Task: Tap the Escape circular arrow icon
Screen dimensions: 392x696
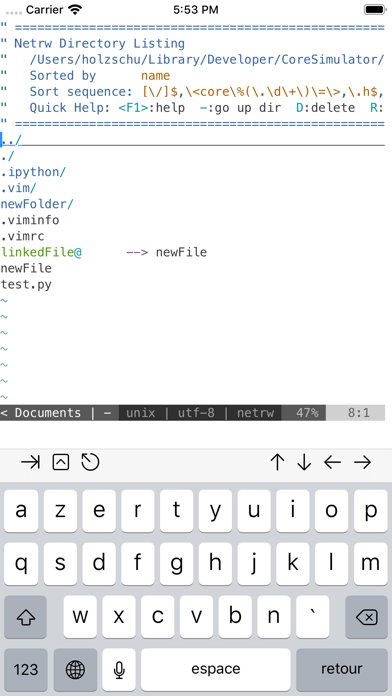Action: click(91, 462)
